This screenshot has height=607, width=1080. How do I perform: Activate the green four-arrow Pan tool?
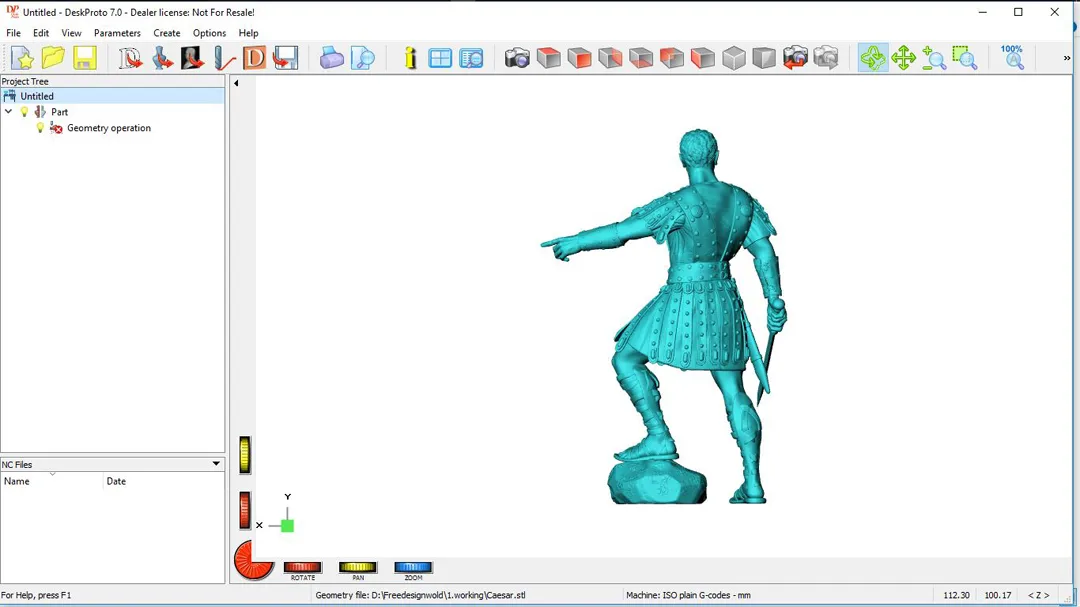(x=904, y=58)
